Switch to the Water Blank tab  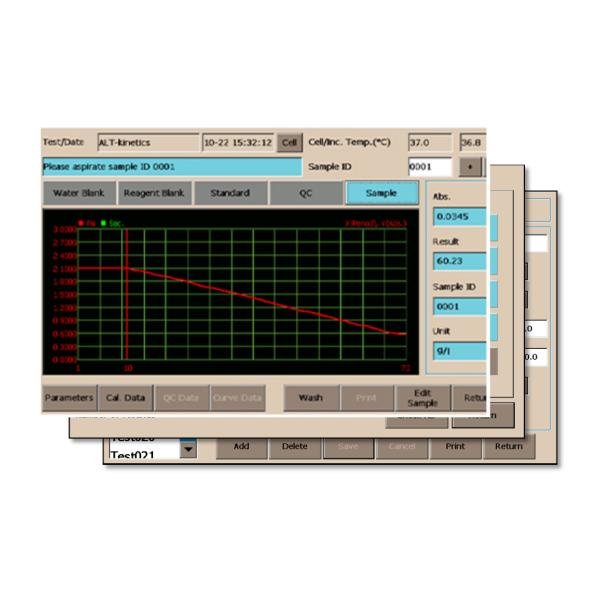[x=79, y=193]
